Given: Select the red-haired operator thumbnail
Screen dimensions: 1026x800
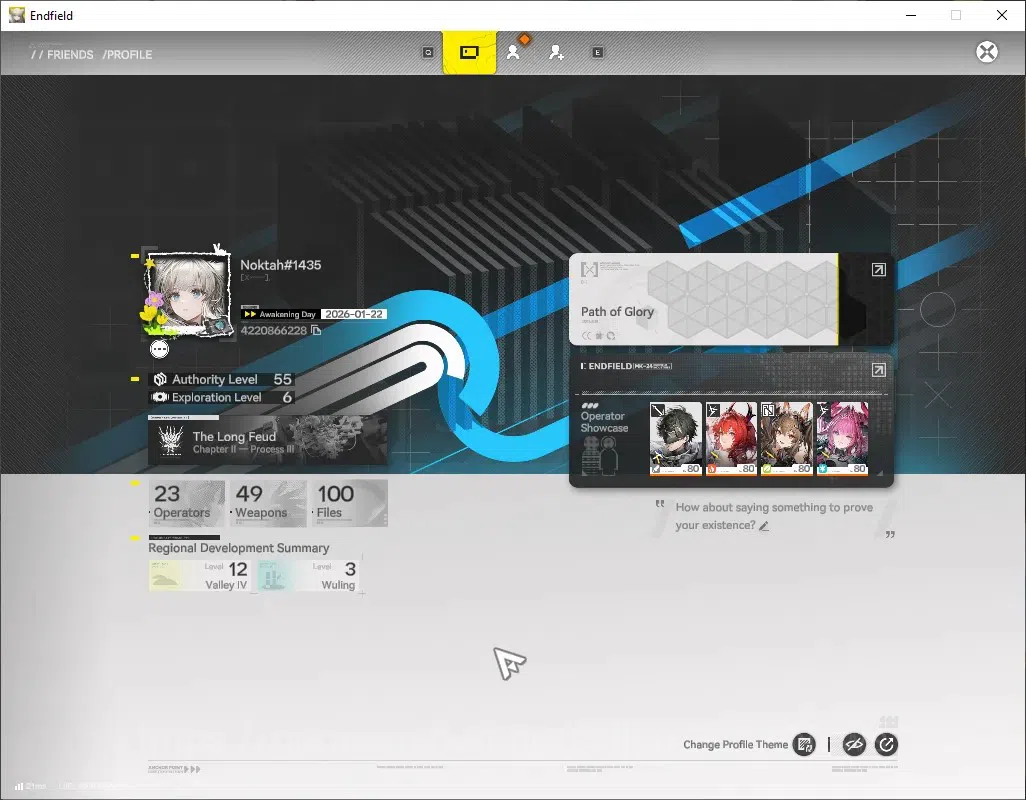Looking at the screenshot, I should click(731, 438).
